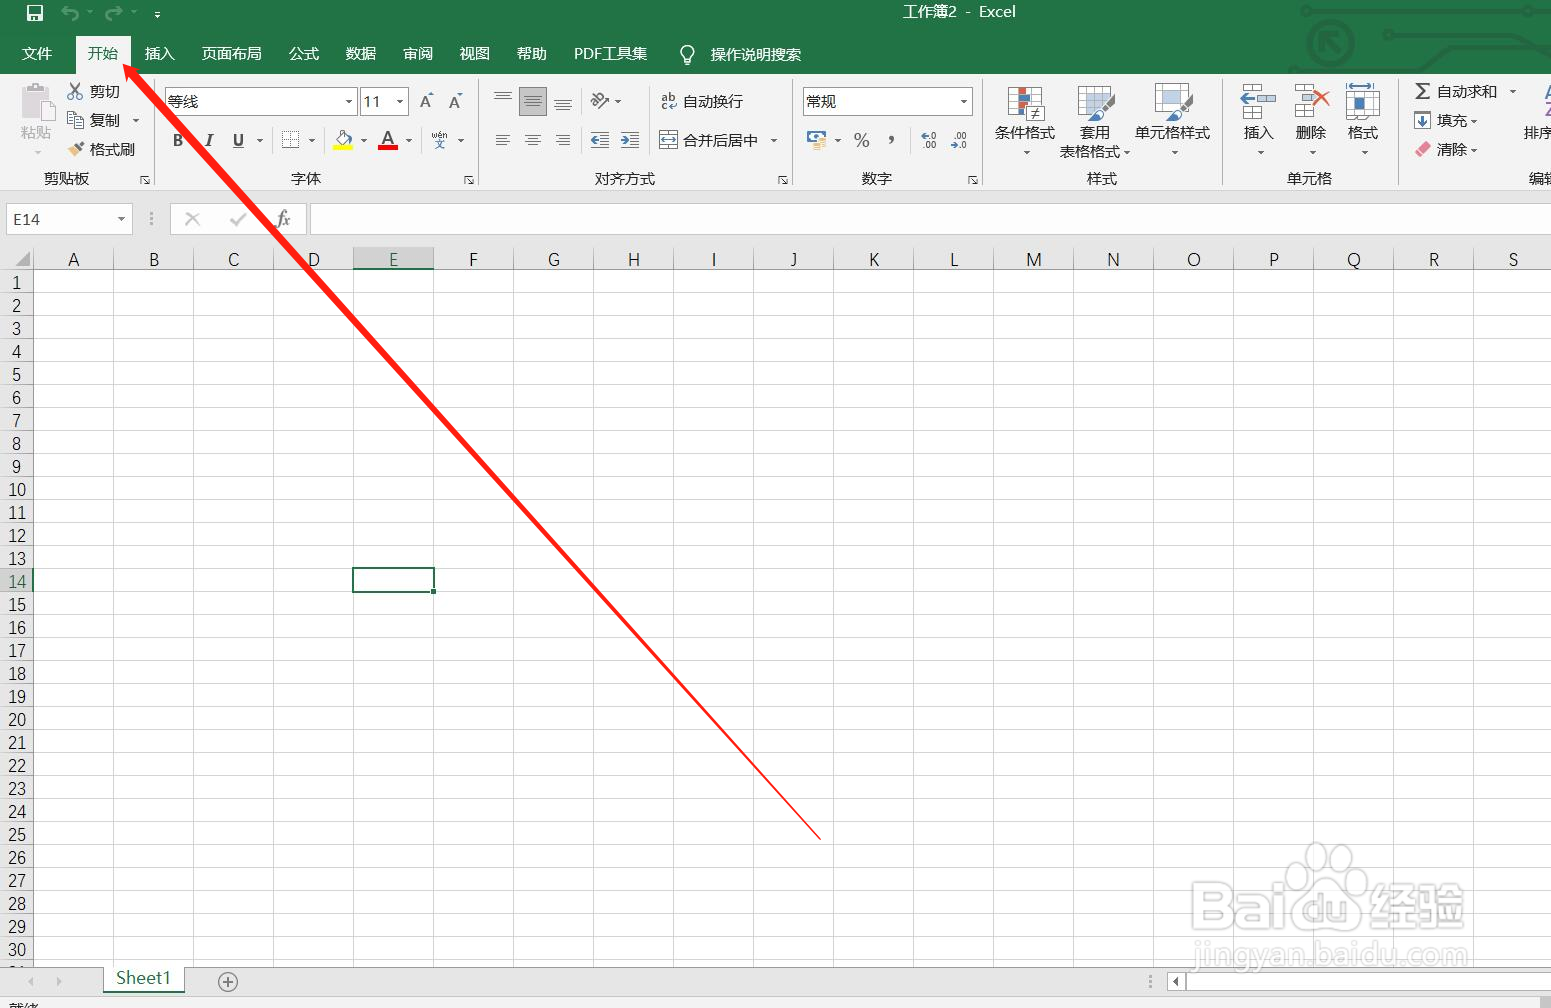Open the number format dropdown (常规)
Image resolution: width=1551 pixels, height=1008 pixels.
(x=964, y=101)
